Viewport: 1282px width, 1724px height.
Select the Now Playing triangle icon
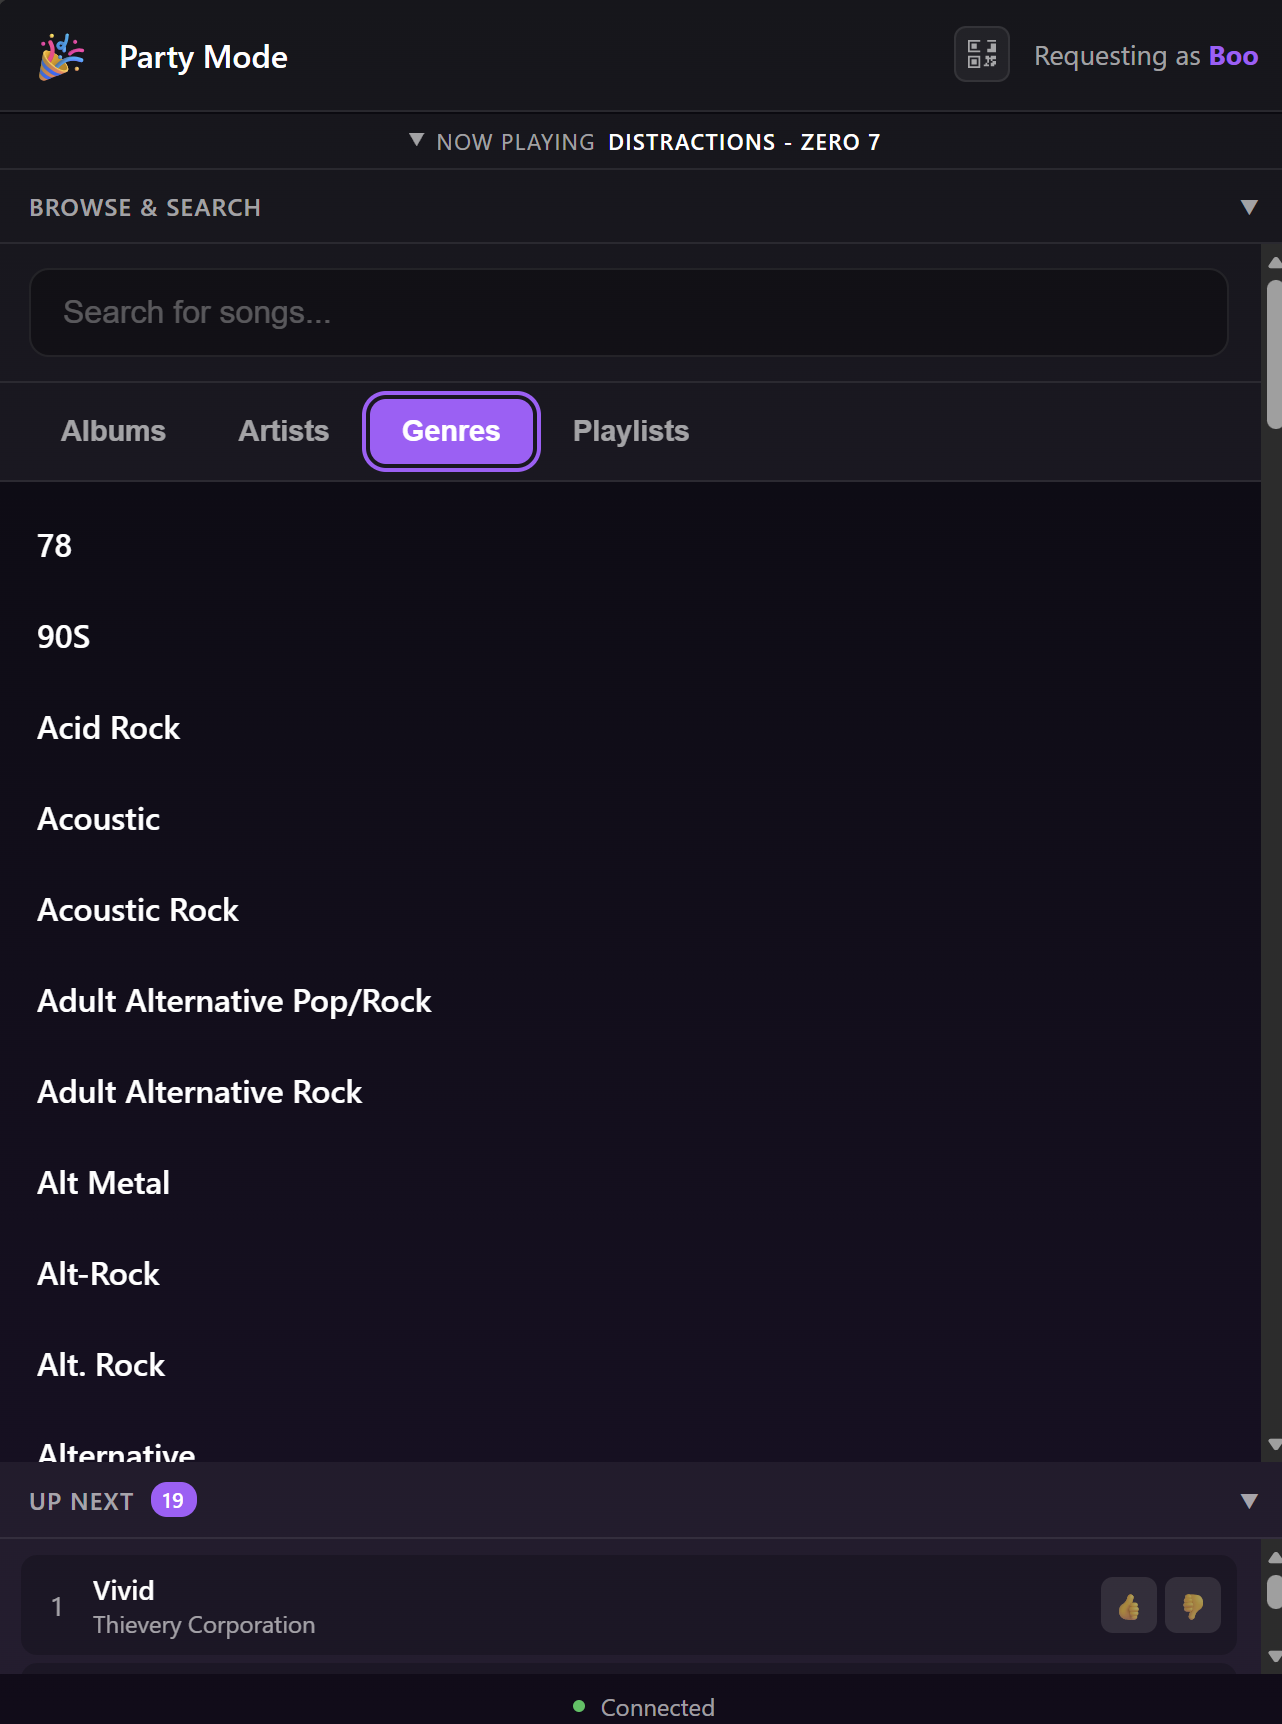tap(416, 141)
